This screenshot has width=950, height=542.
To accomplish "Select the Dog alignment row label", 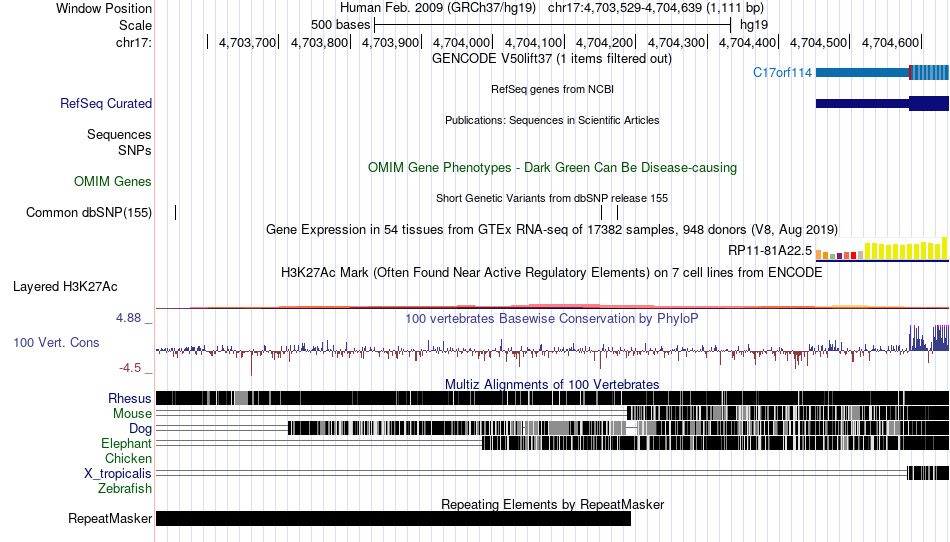I will 140,429.
